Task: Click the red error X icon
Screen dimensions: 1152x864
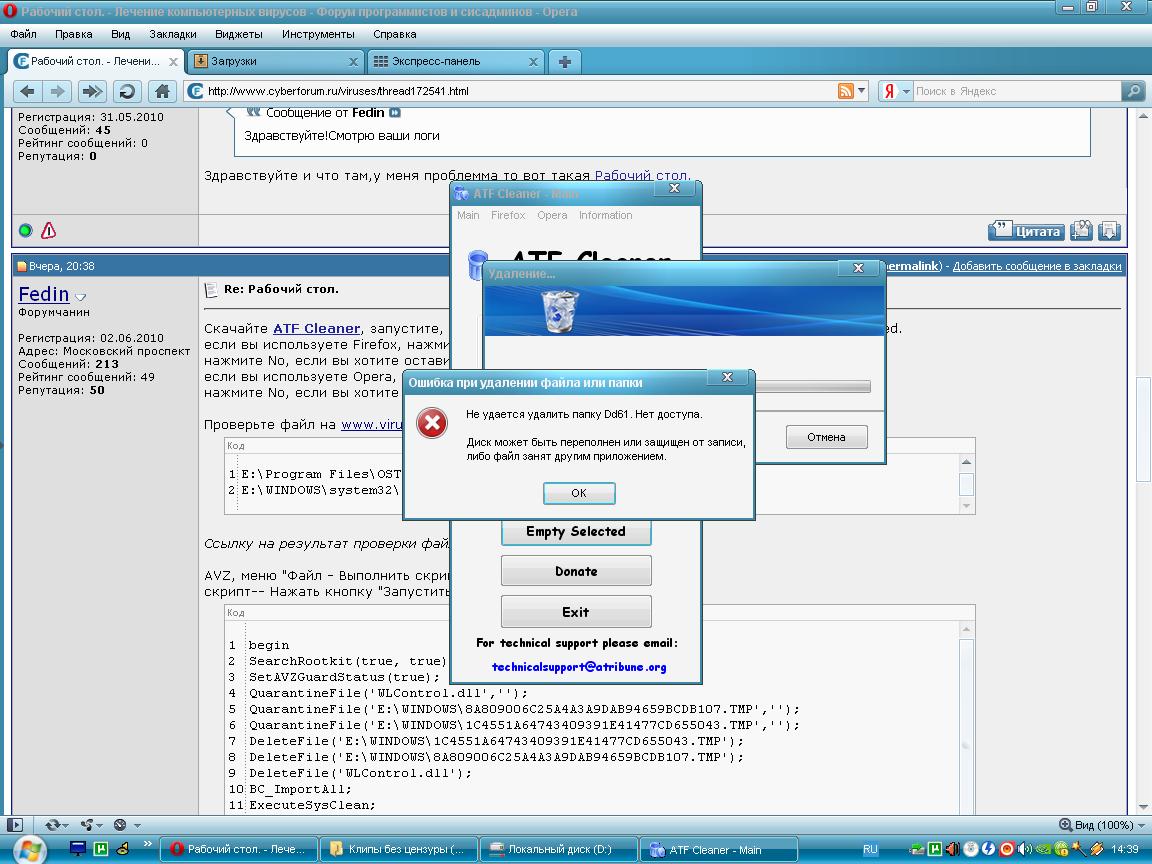Action: (x=432, y=423)
